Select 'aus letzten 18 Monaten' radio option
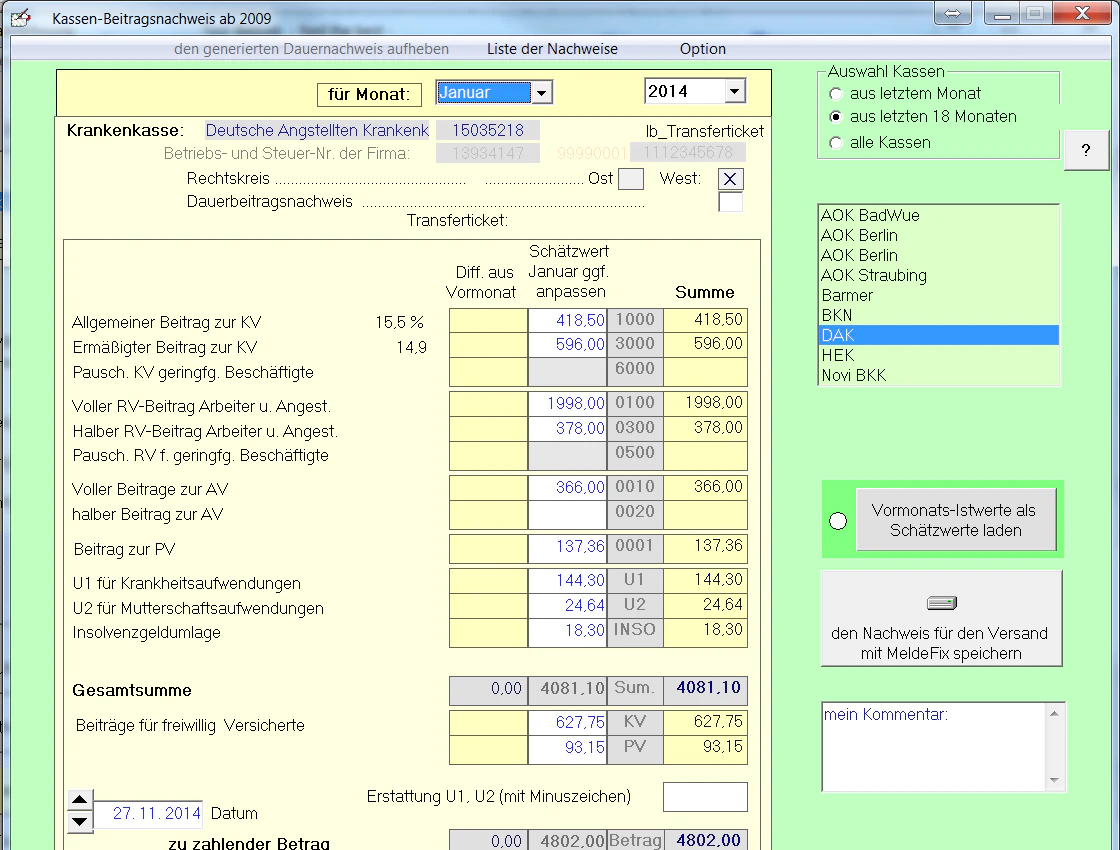 (x=836, y=116)
